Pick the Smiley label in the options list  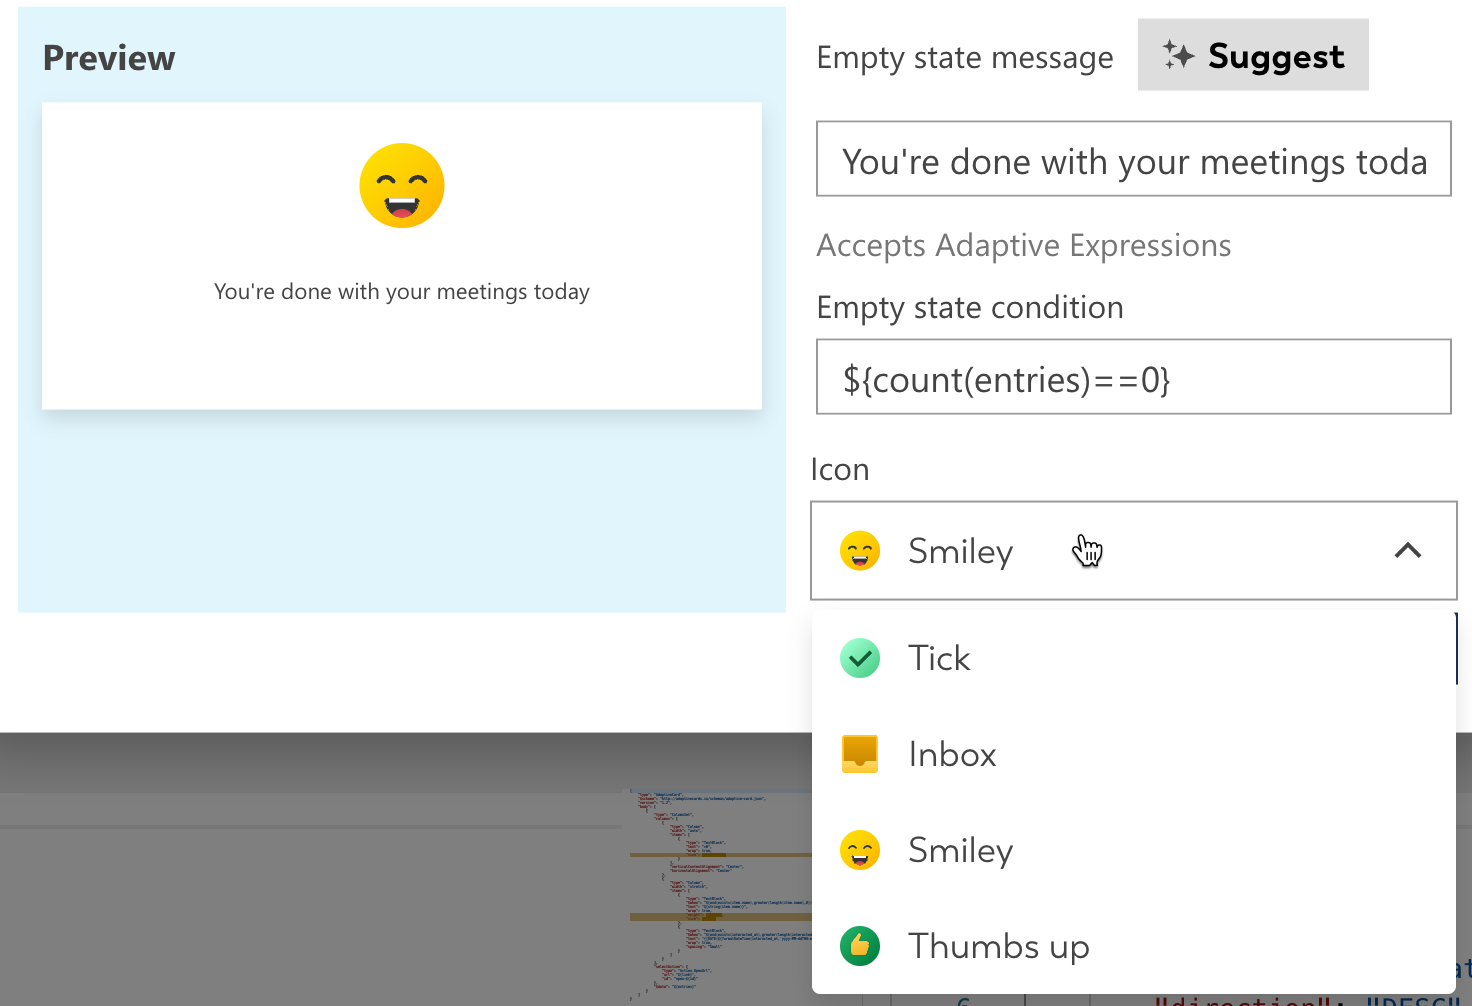[x=960, y=850]
